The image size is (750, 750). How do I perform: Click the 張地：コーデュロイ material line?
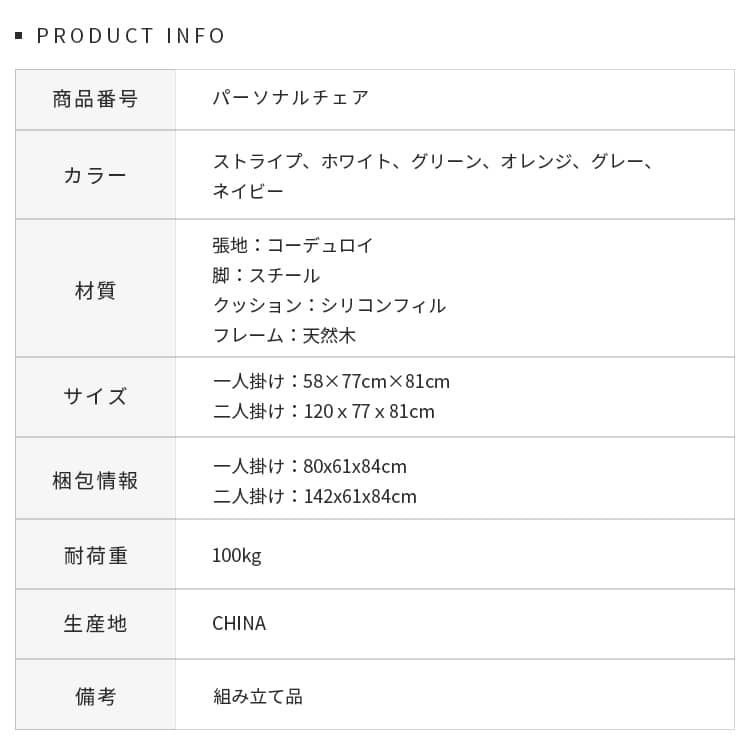pyautogui.click(x=293, y=245)
